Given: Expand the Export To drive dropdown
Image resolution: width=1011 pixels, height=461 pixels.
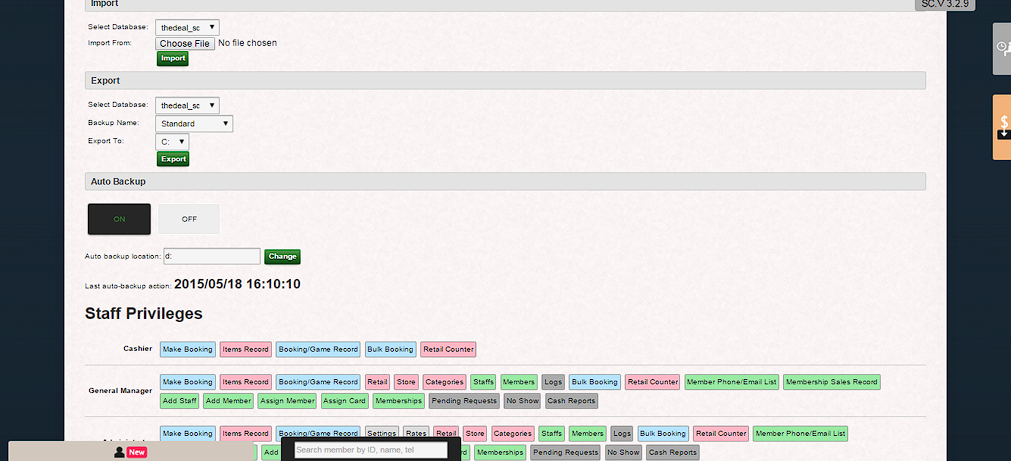Looking at the screenshot, I should pos(172,142).
